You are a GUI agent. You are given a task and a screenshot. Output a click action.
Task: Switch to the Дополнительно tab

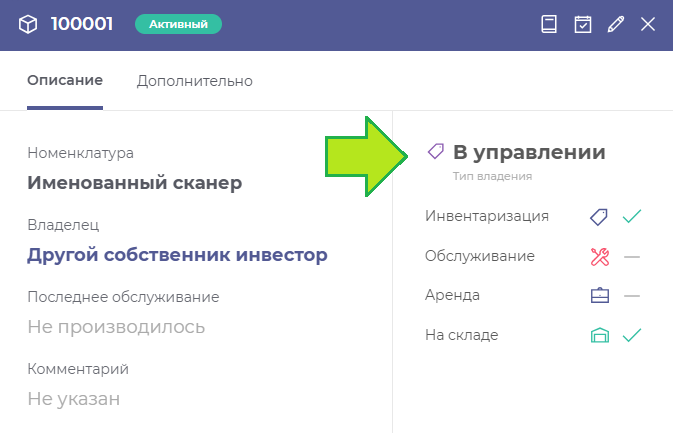tap(195, 81)
